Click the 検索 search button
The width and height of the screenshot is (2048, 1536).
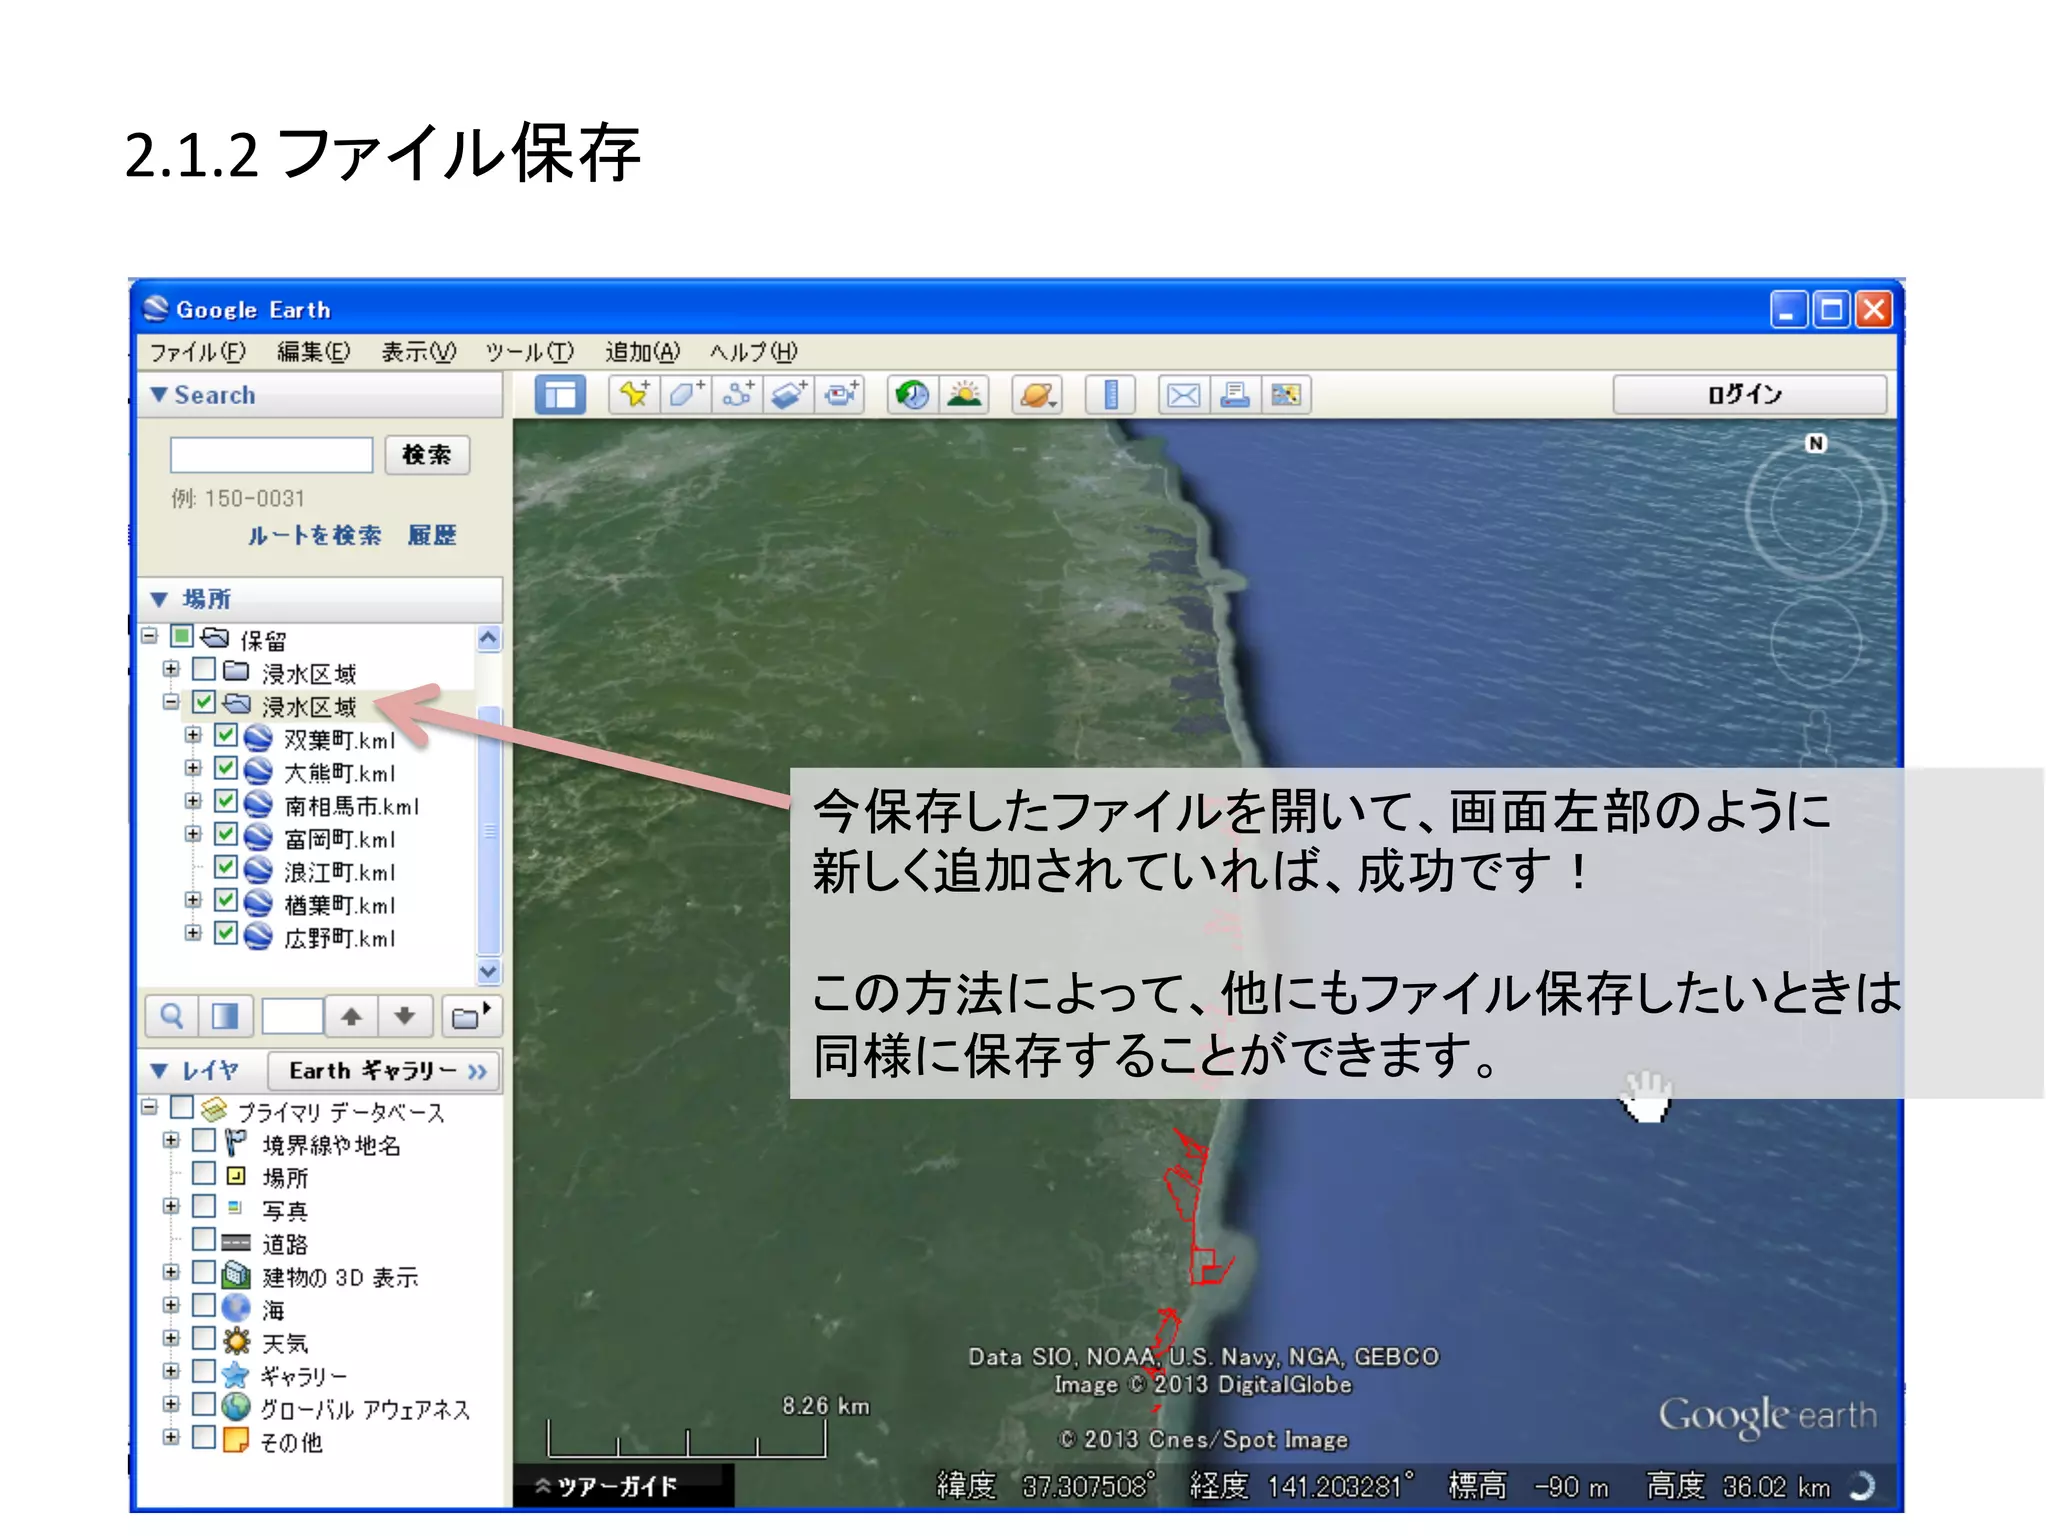[427, 455]
